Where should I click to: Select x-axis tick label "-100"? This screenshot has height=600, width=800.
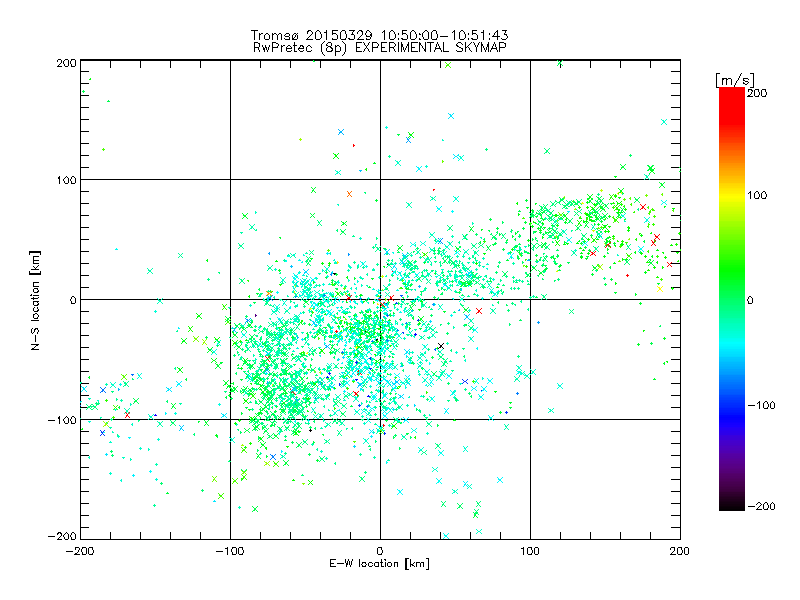point(230,551)
